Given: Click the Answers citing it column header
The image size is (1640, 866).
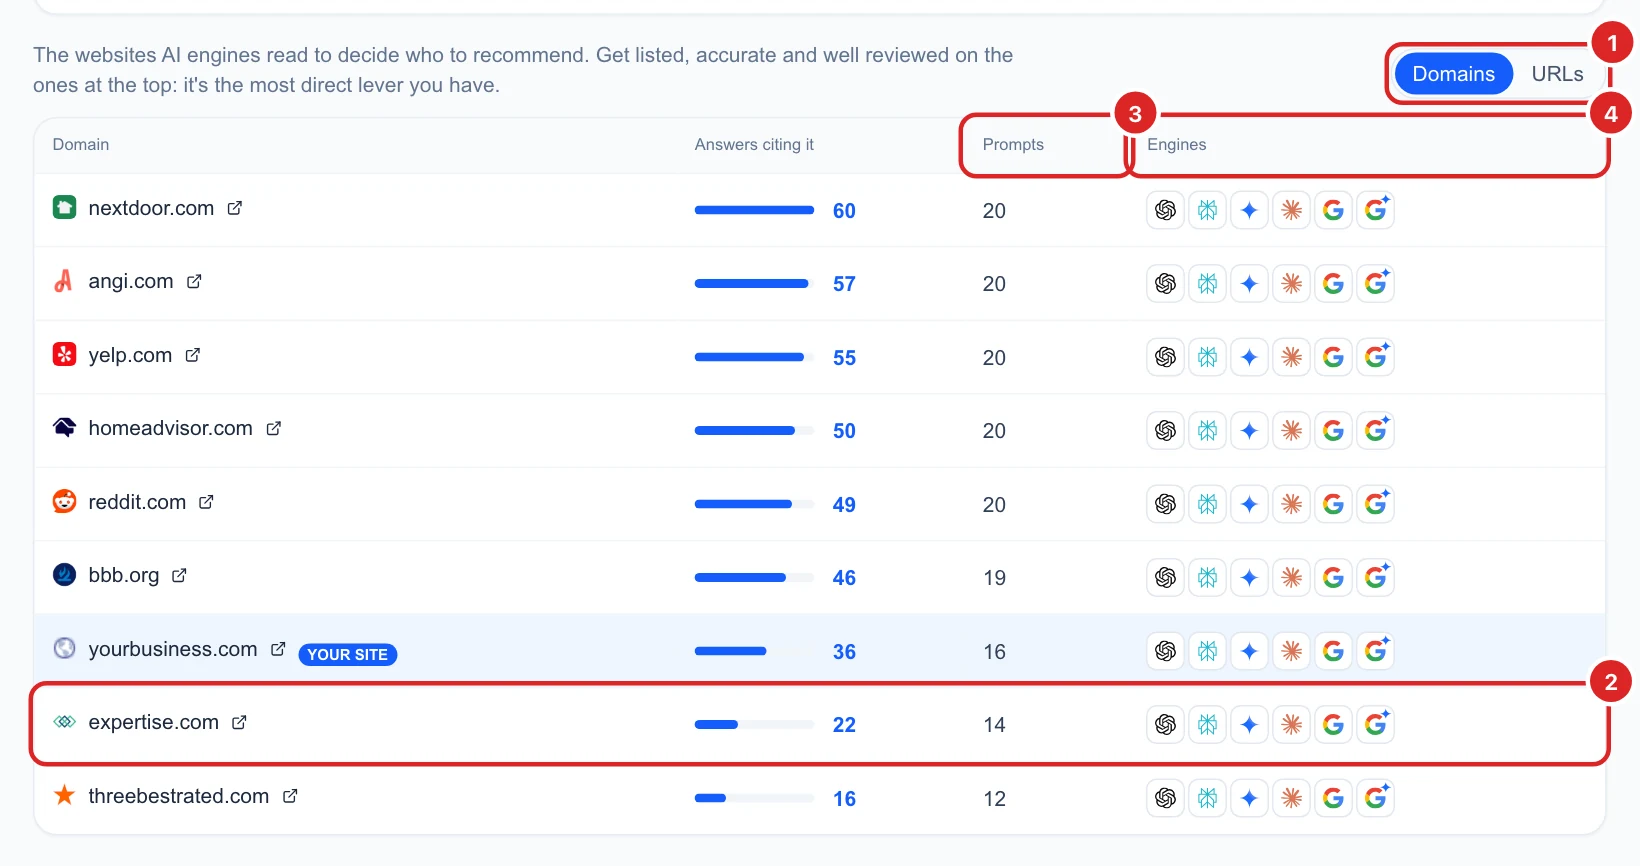Looking at the screenshot, I should pyautogui.click(x=754, y=144).
